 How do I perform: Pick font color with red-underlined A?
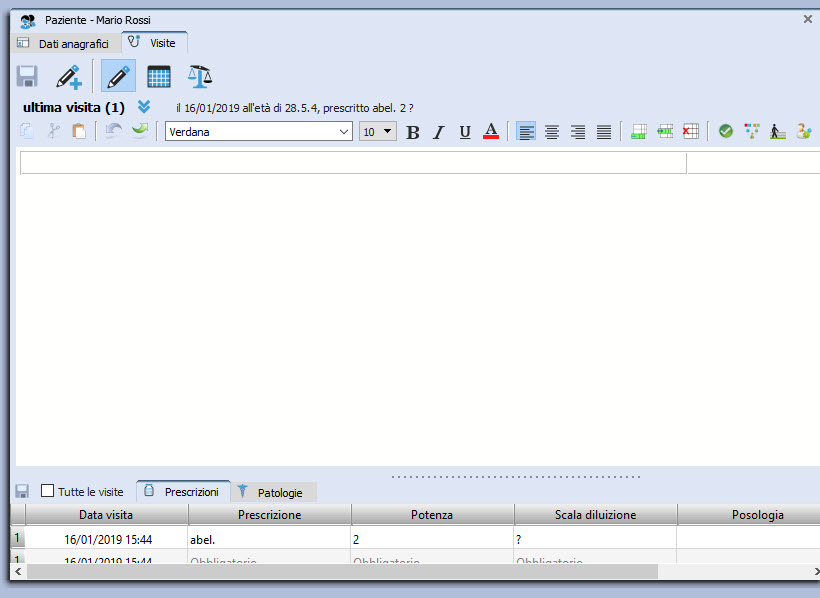coord(490,132)
